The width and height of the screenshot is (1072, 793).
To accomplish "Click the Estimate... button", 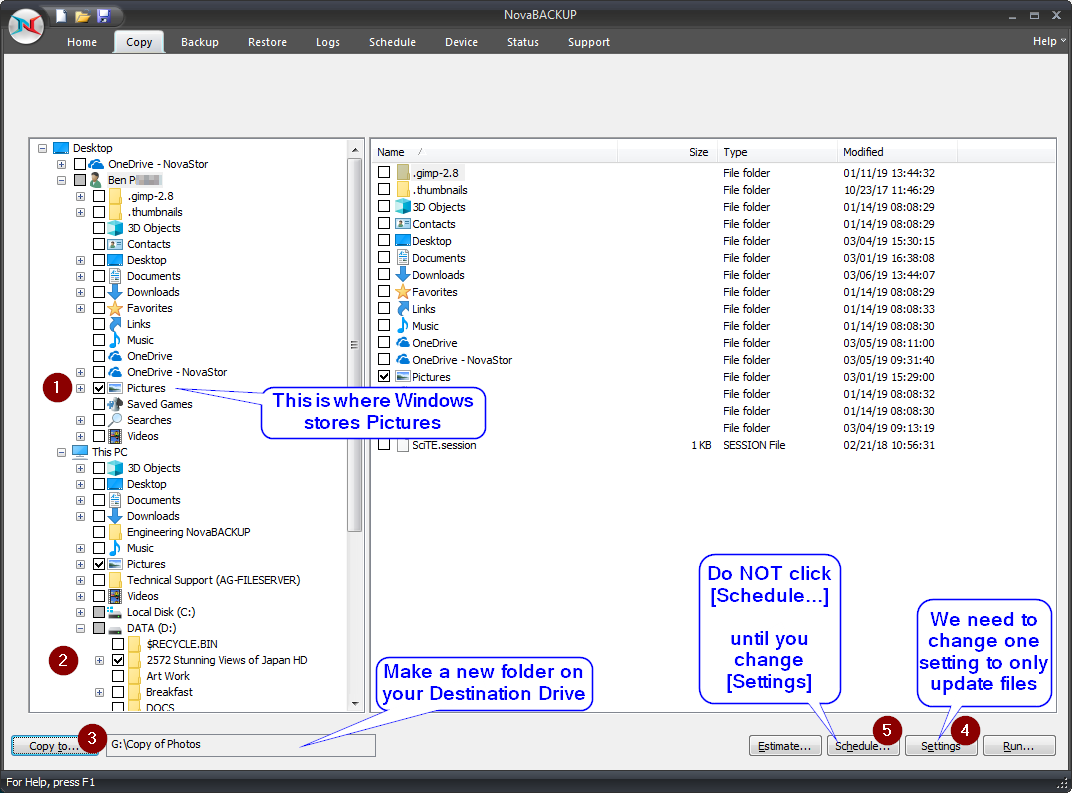I will (x=785, y=746).
